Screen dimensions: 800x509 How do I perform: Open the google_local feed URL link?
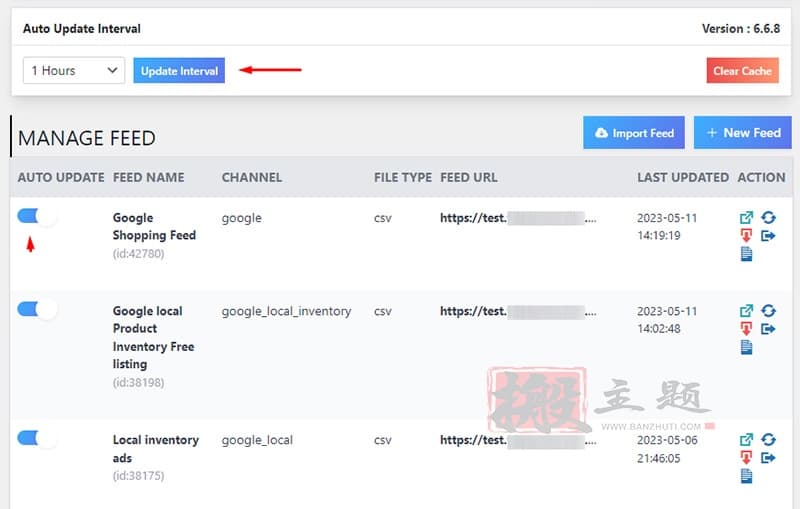[x=518, y=440]
